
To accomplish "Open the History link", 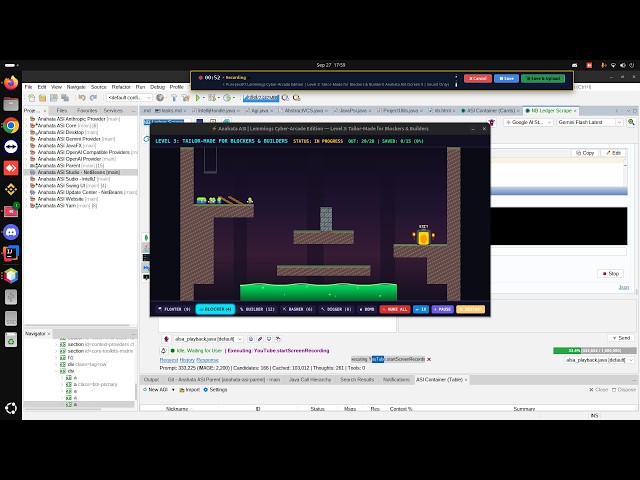I will tap(187, 360).
